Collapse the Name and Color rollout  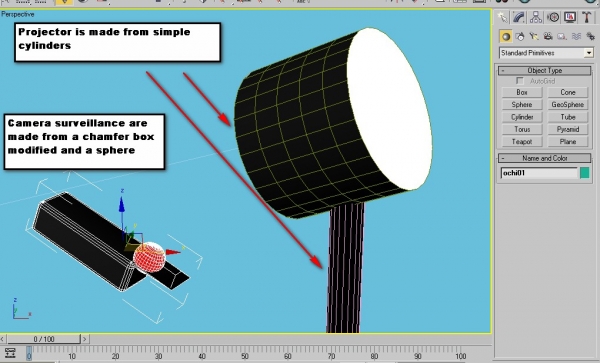(545, 158)
